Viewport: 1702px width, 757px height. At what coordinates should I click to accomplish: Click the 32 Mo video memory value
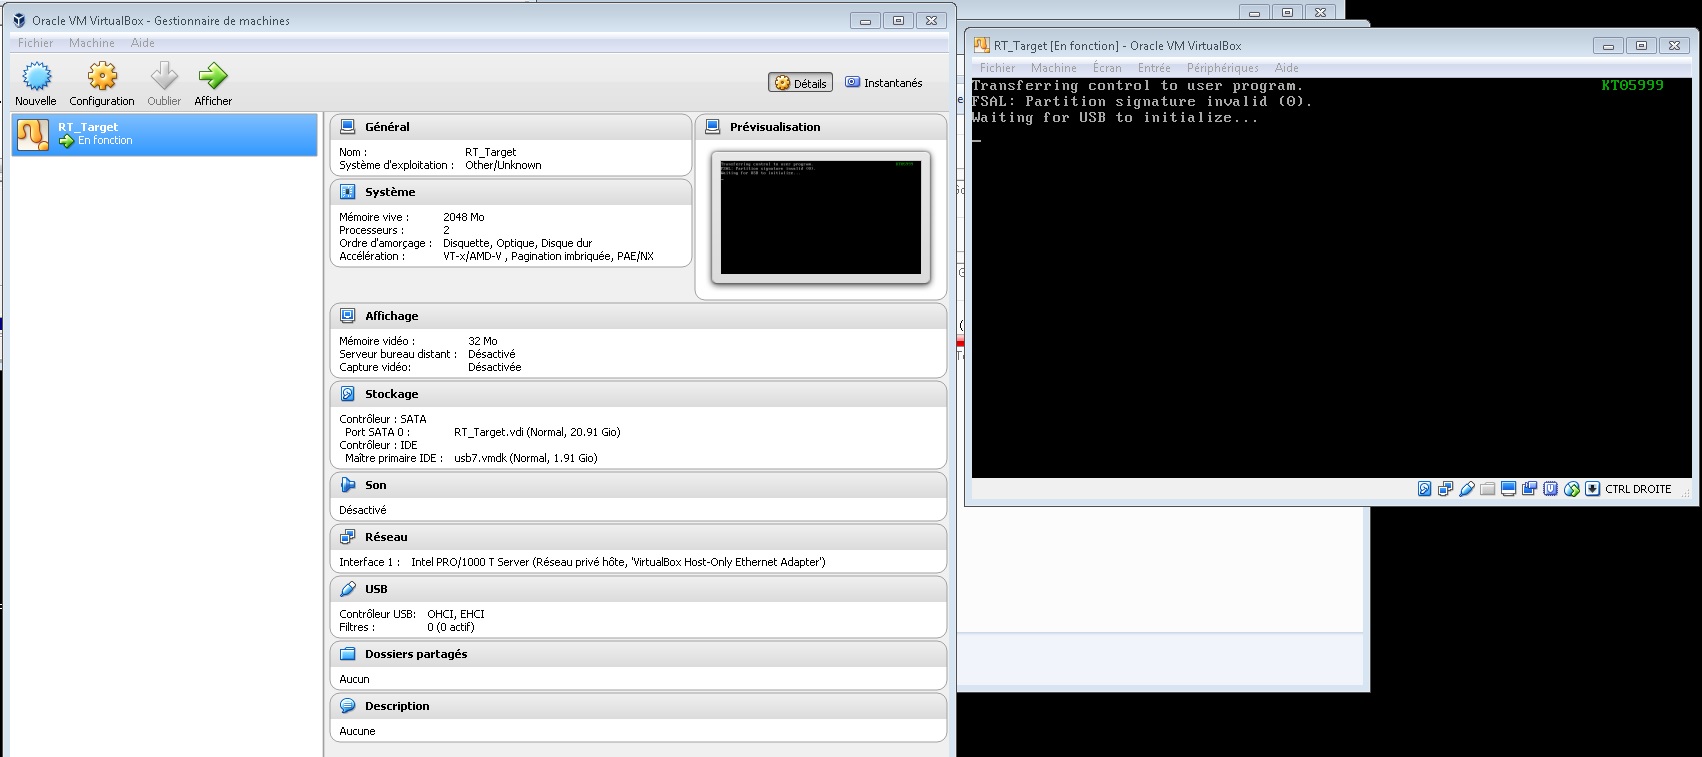[x=483, y=341]
